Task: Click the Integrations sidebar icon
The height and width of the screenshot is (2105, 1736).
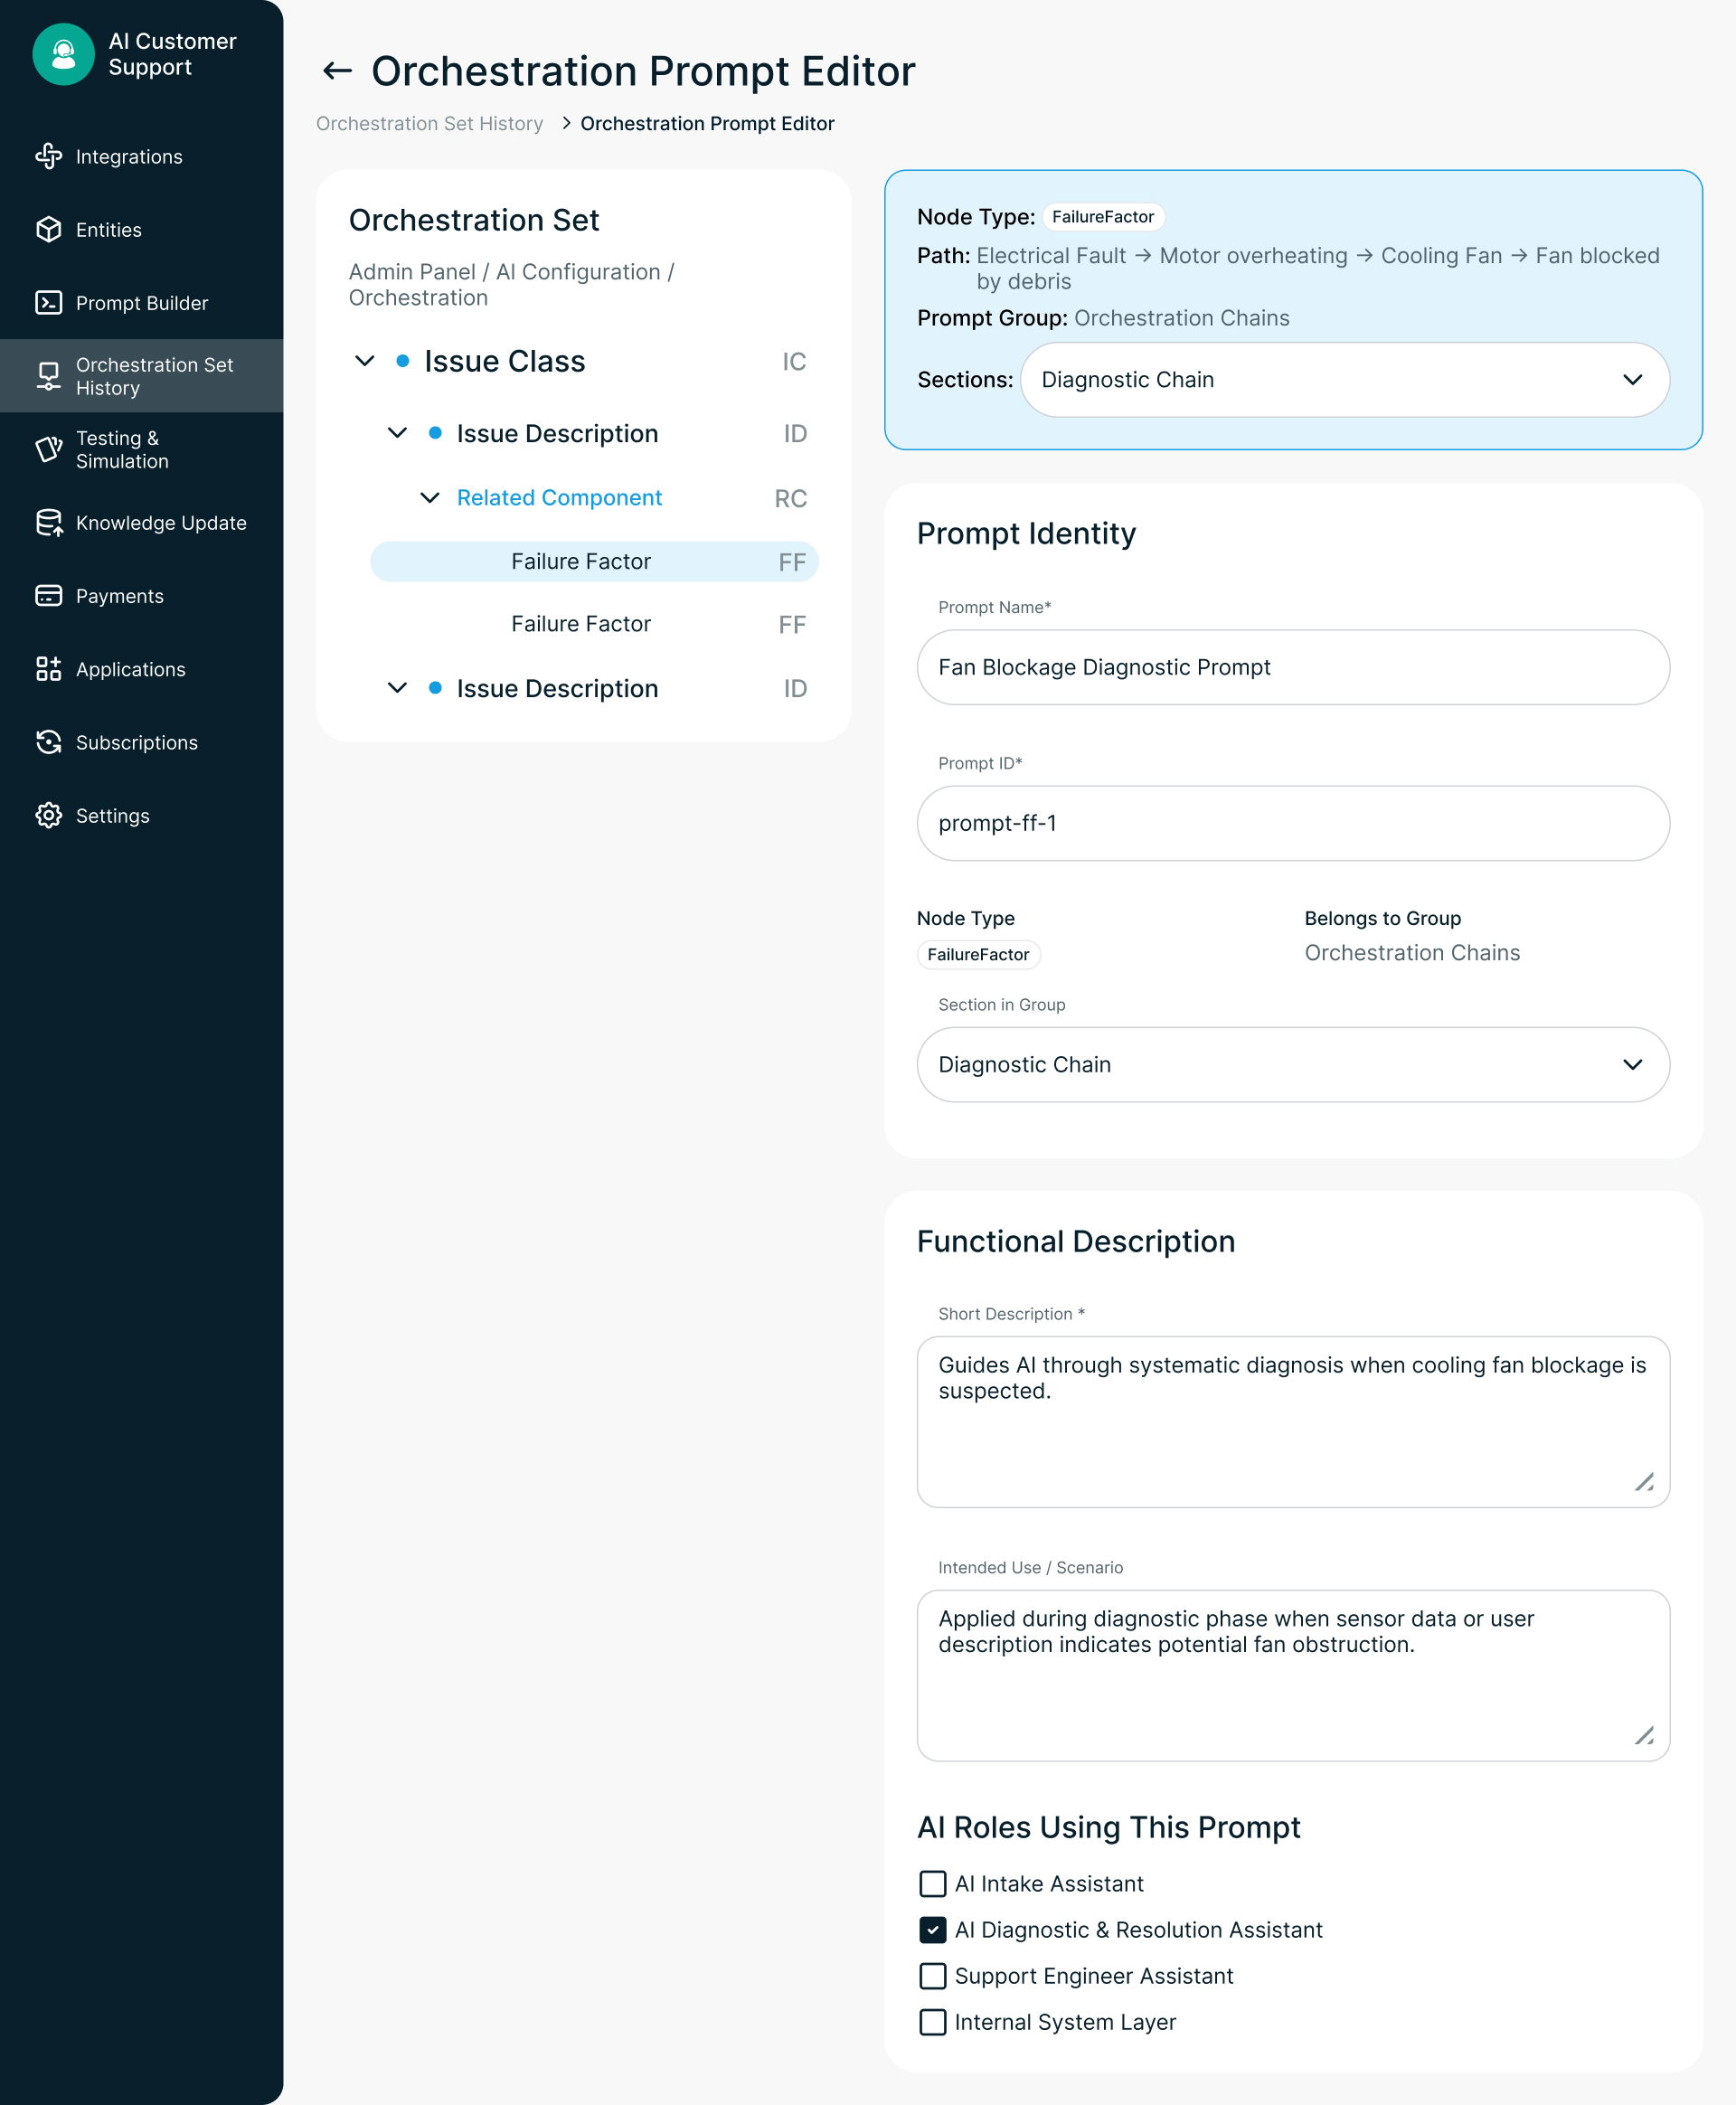Action: 48,156
